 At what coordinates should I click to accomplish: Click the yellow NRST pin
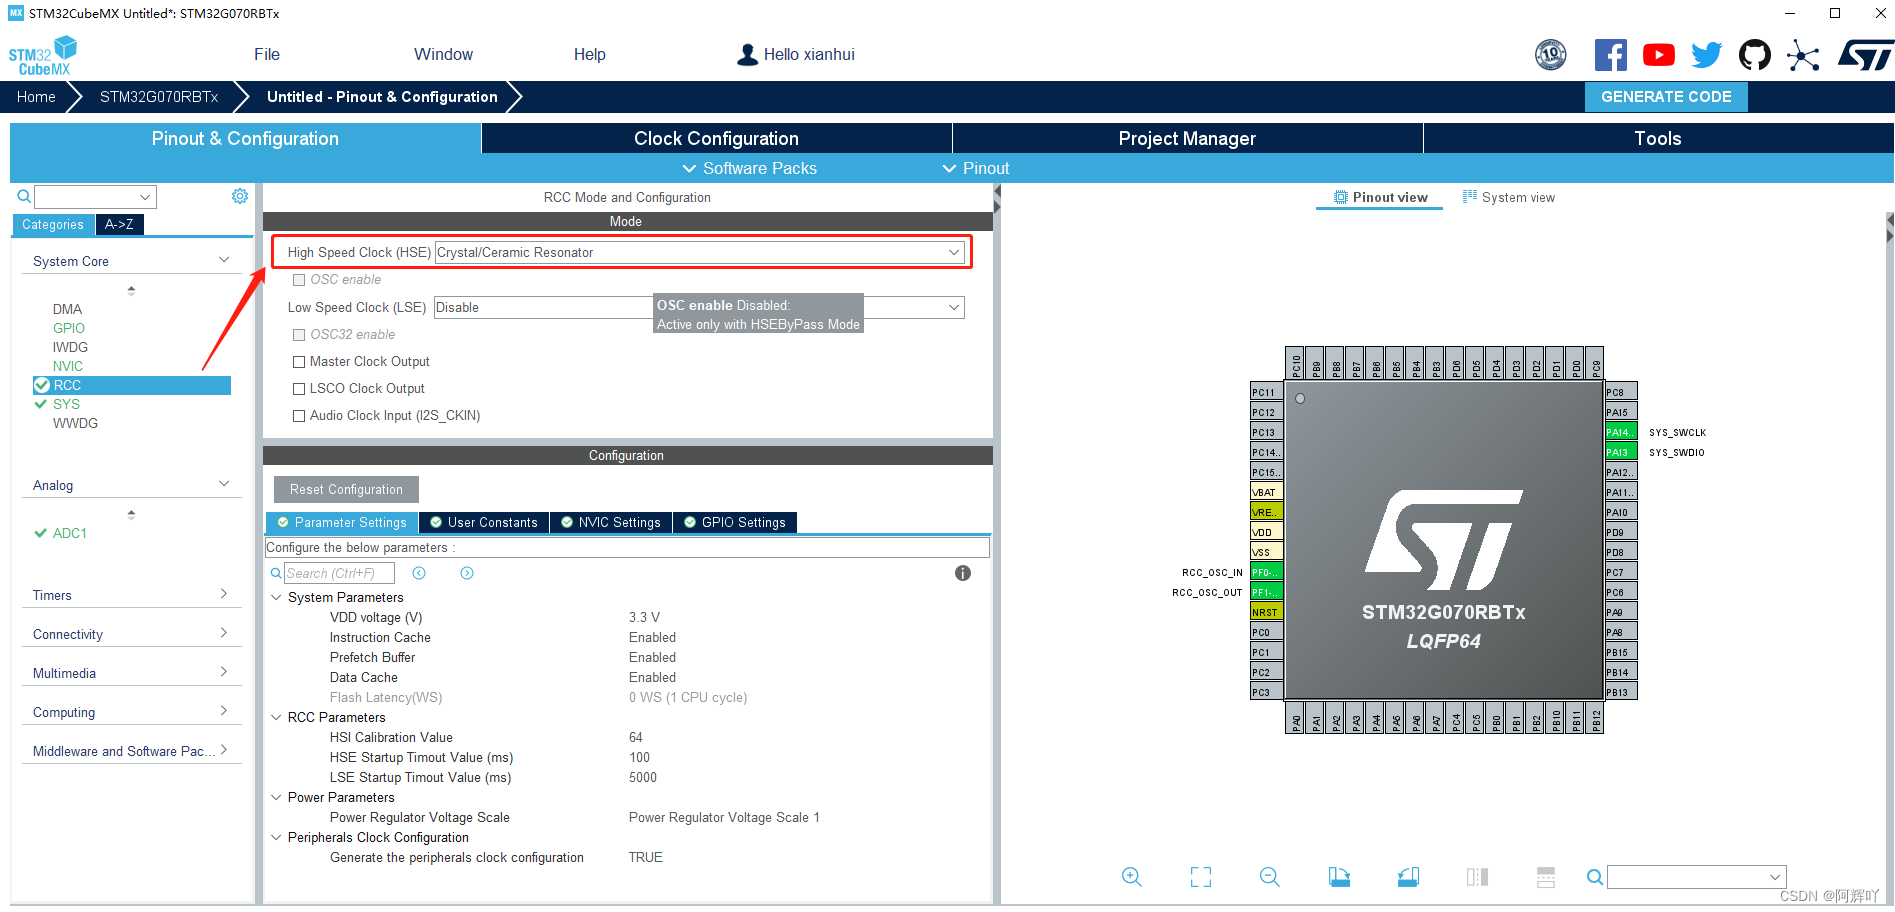[x=1266, y=612]
